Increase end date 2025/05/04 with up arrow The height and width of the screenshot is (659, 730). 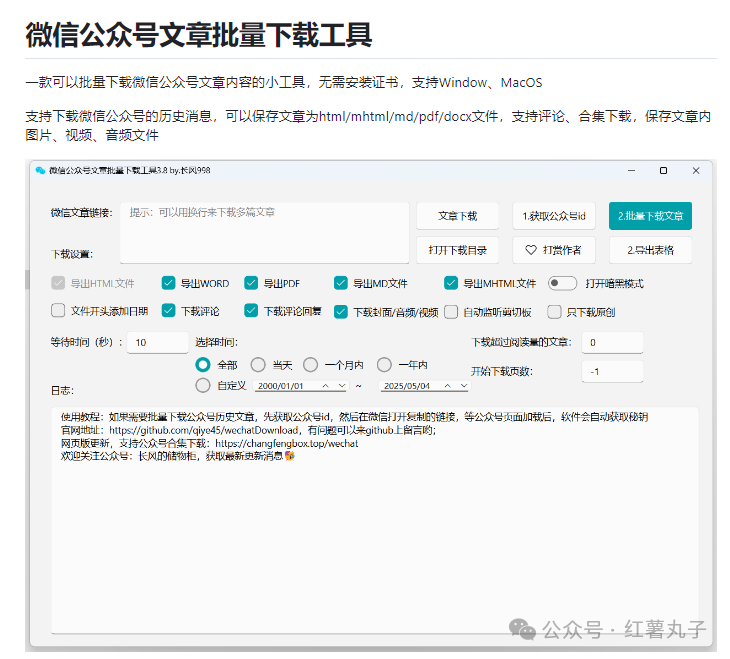pos(447,386)
